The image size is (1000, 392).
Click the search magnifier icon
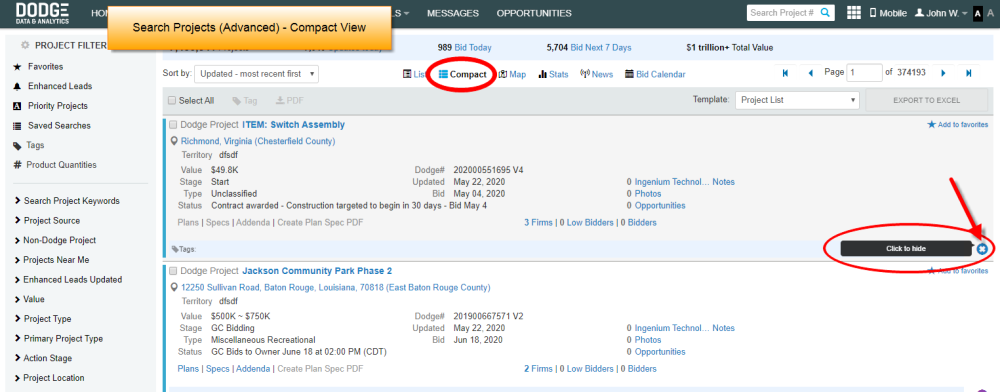pos(825,13)
